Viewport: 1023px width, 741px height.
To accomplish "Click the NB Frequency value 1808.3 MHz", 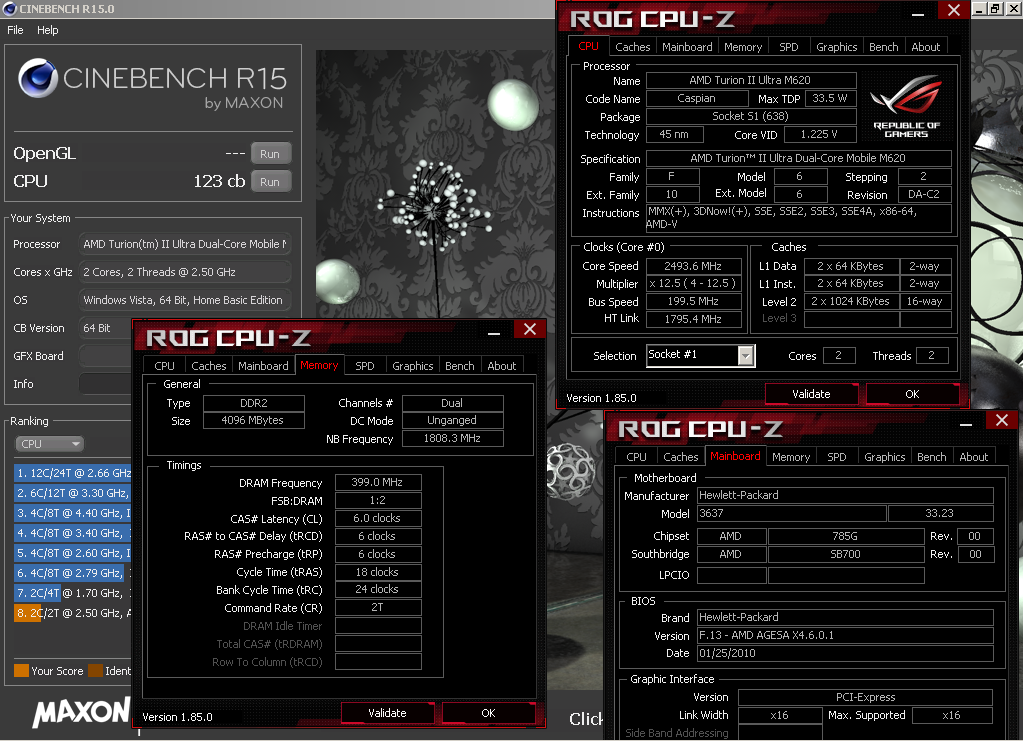I will coord(453,438).
